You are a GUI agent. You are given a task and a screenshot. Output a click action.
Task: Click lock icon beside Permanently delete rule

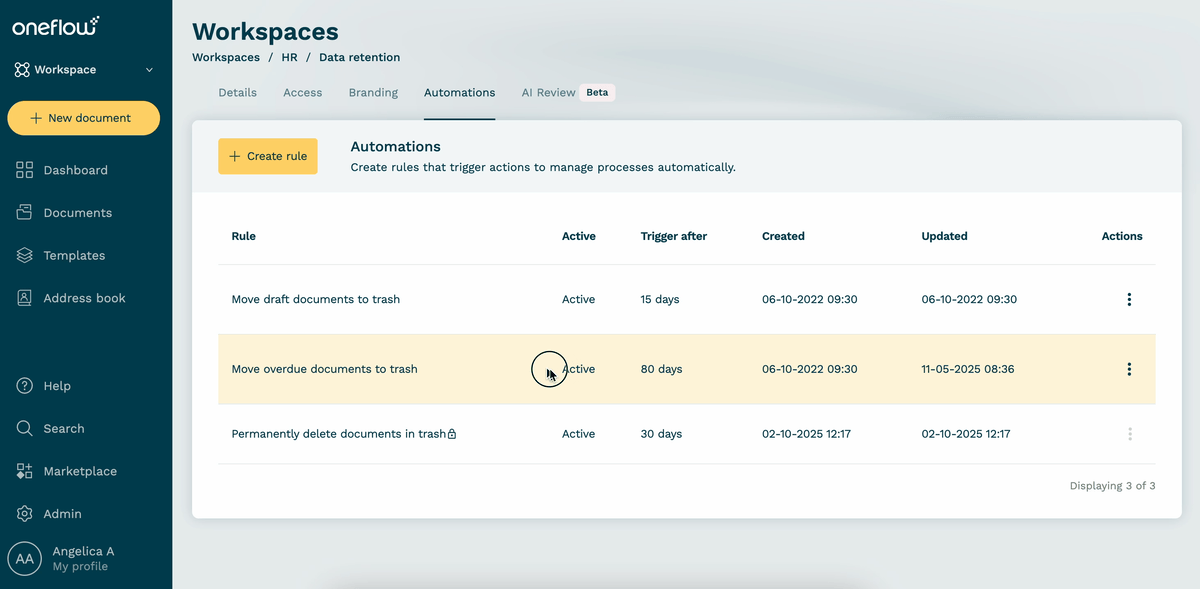452,434
